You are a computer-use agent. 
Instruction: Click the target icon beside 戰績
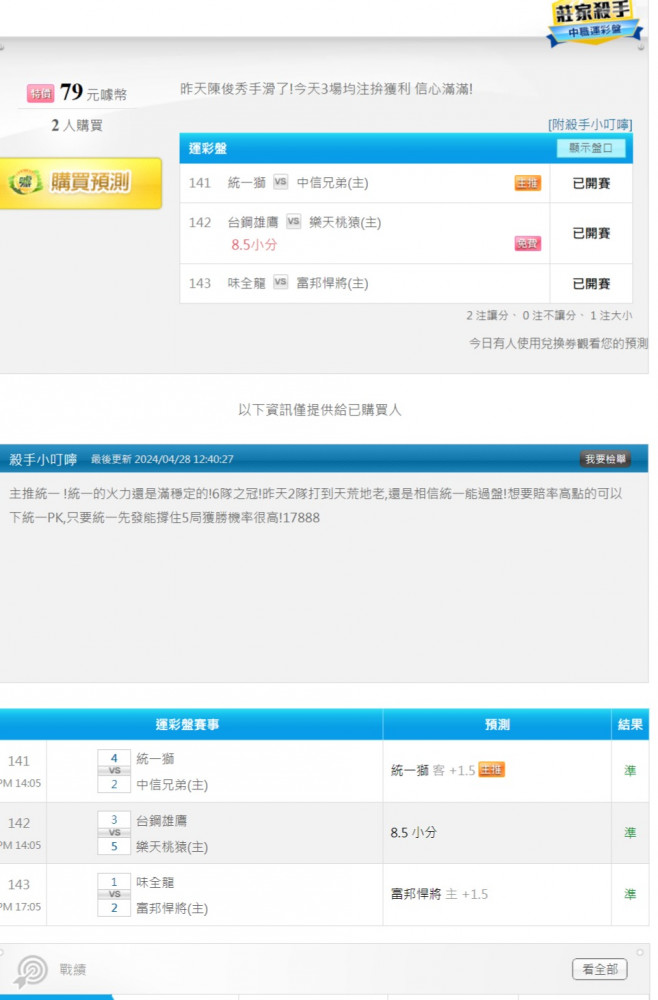[x=31, y=971]
